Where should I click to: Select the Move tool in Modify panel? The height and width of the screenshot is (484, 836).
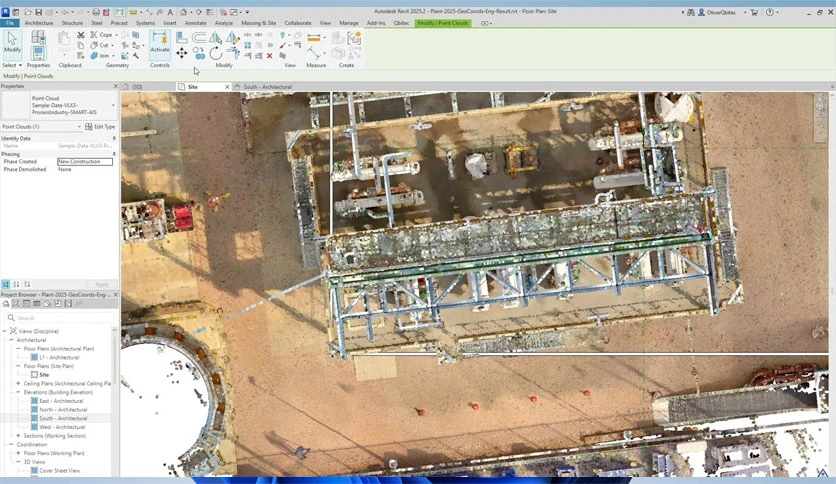(182, 53)
